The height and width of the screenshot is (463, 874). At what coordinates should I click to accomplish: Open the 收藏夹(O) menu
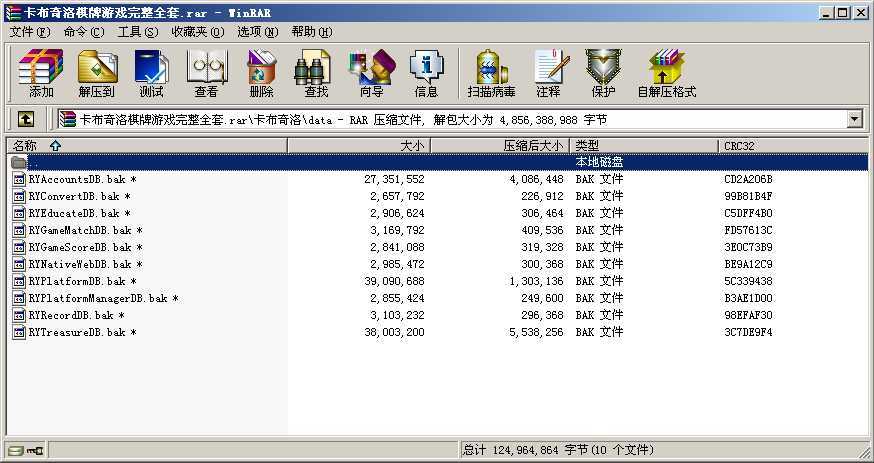(x=198, y=32)
